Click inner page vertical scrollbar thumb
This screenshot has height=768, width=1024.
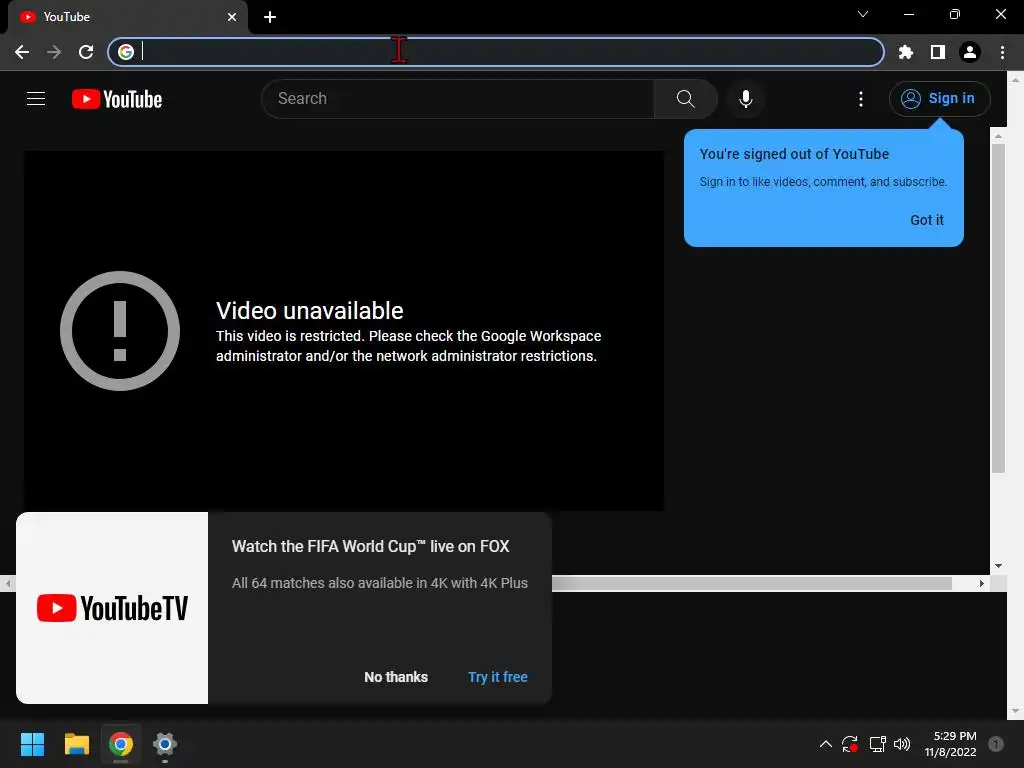pos(997,308)
